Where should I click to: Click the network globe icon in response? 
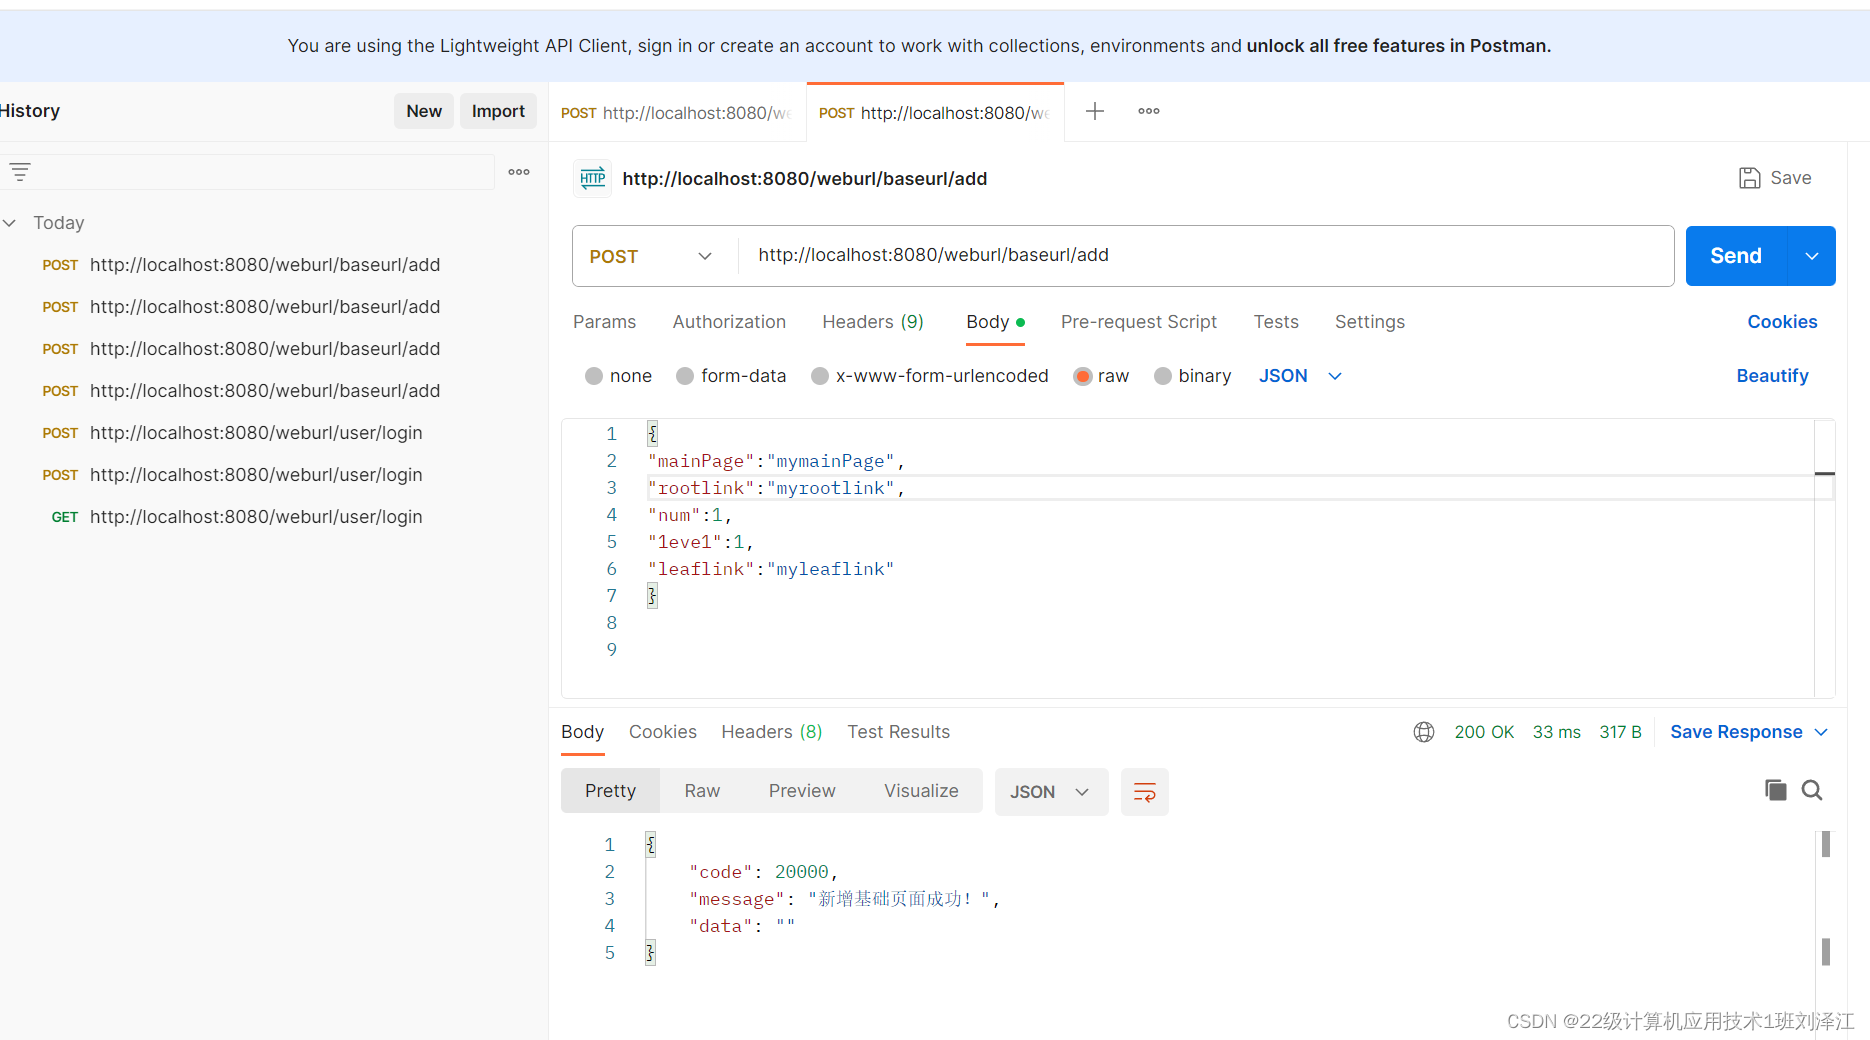1424,732
